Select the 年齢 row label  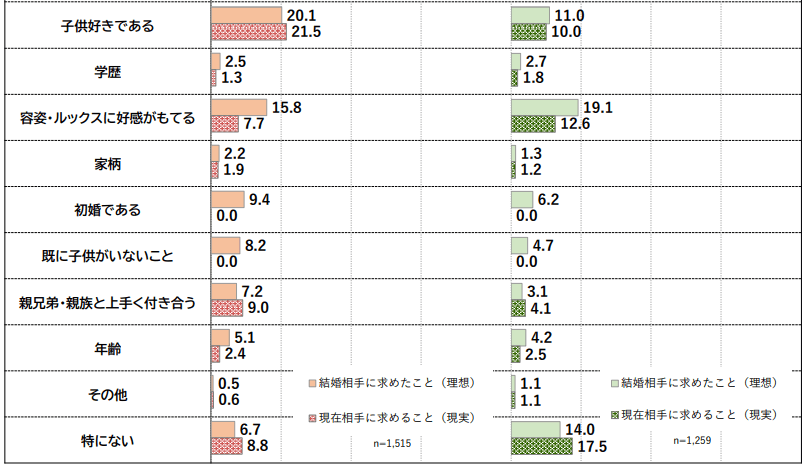[x=107, y=348]
